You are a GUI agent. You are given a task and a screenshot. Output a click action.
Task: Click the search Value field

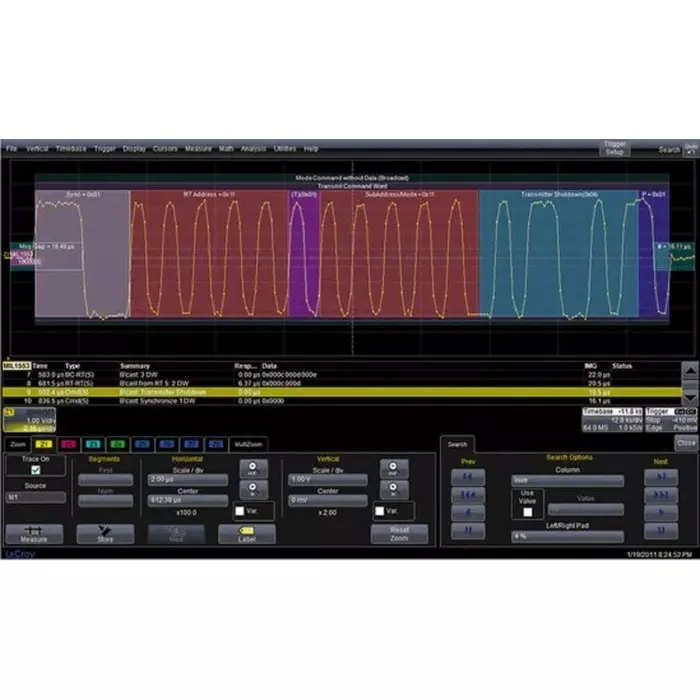pos(586,509)
